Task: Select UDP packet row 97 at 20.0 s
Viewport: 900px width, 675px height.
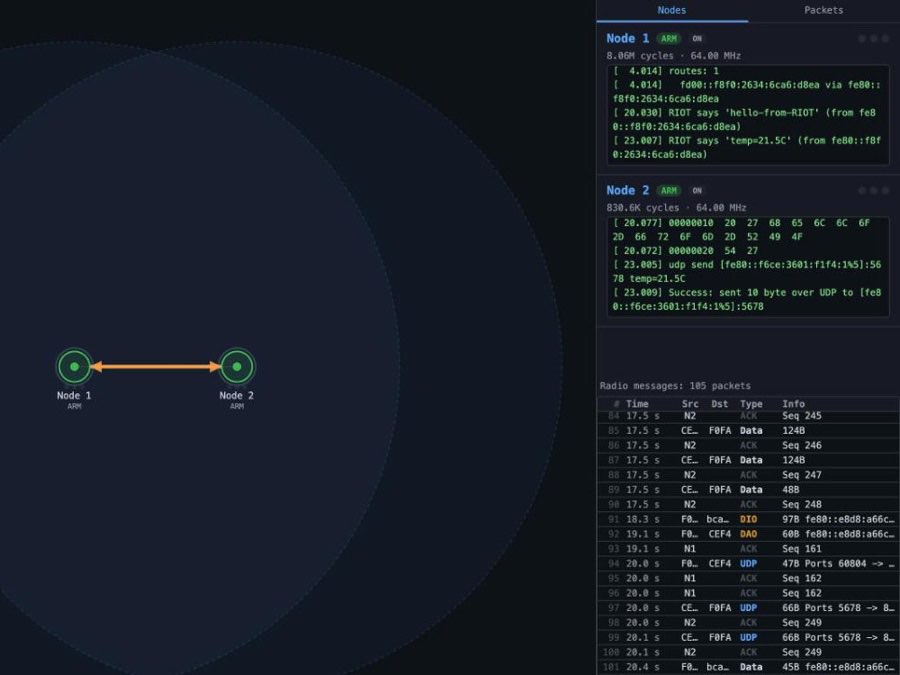Action: [748, 608]
